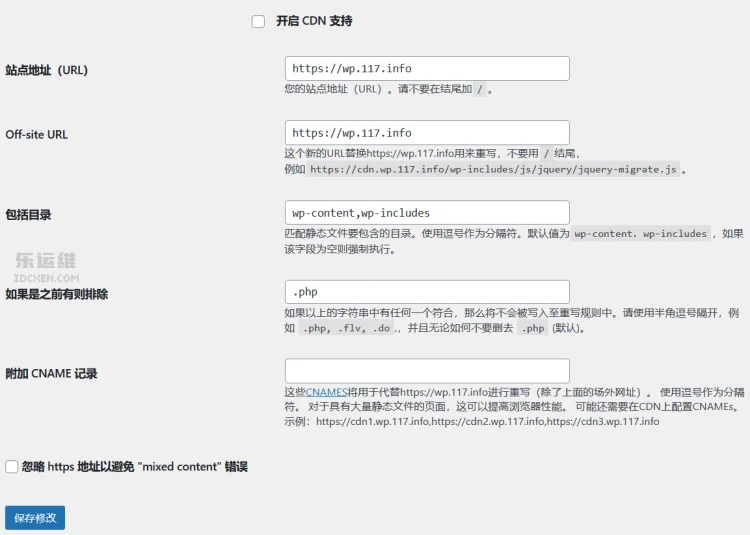Click the Off-site URL field label

coord(37,134)
